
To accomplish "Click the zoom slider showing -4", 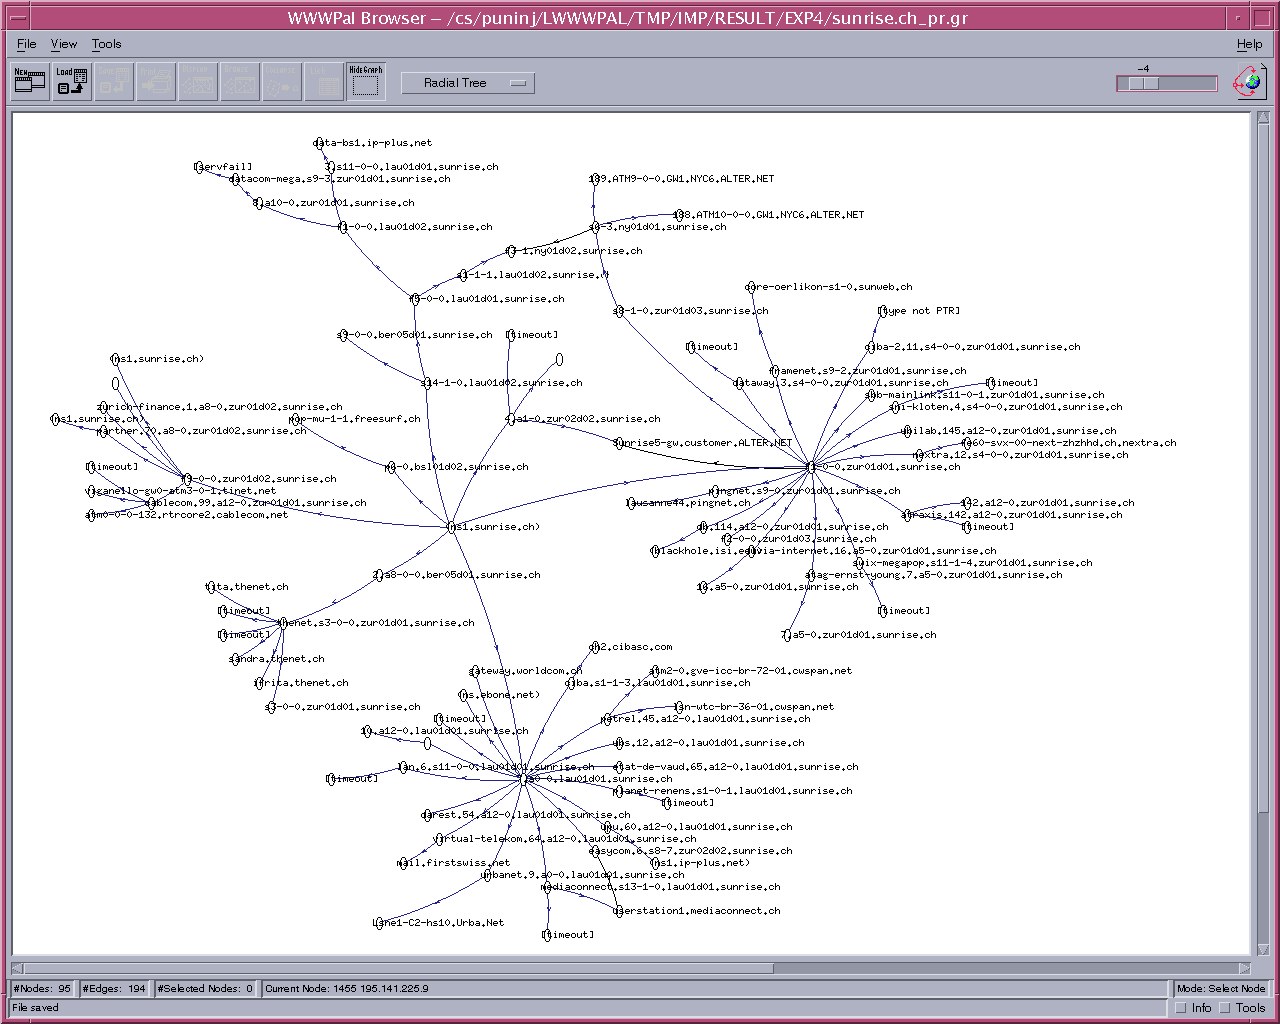I will coord(1167,83).
